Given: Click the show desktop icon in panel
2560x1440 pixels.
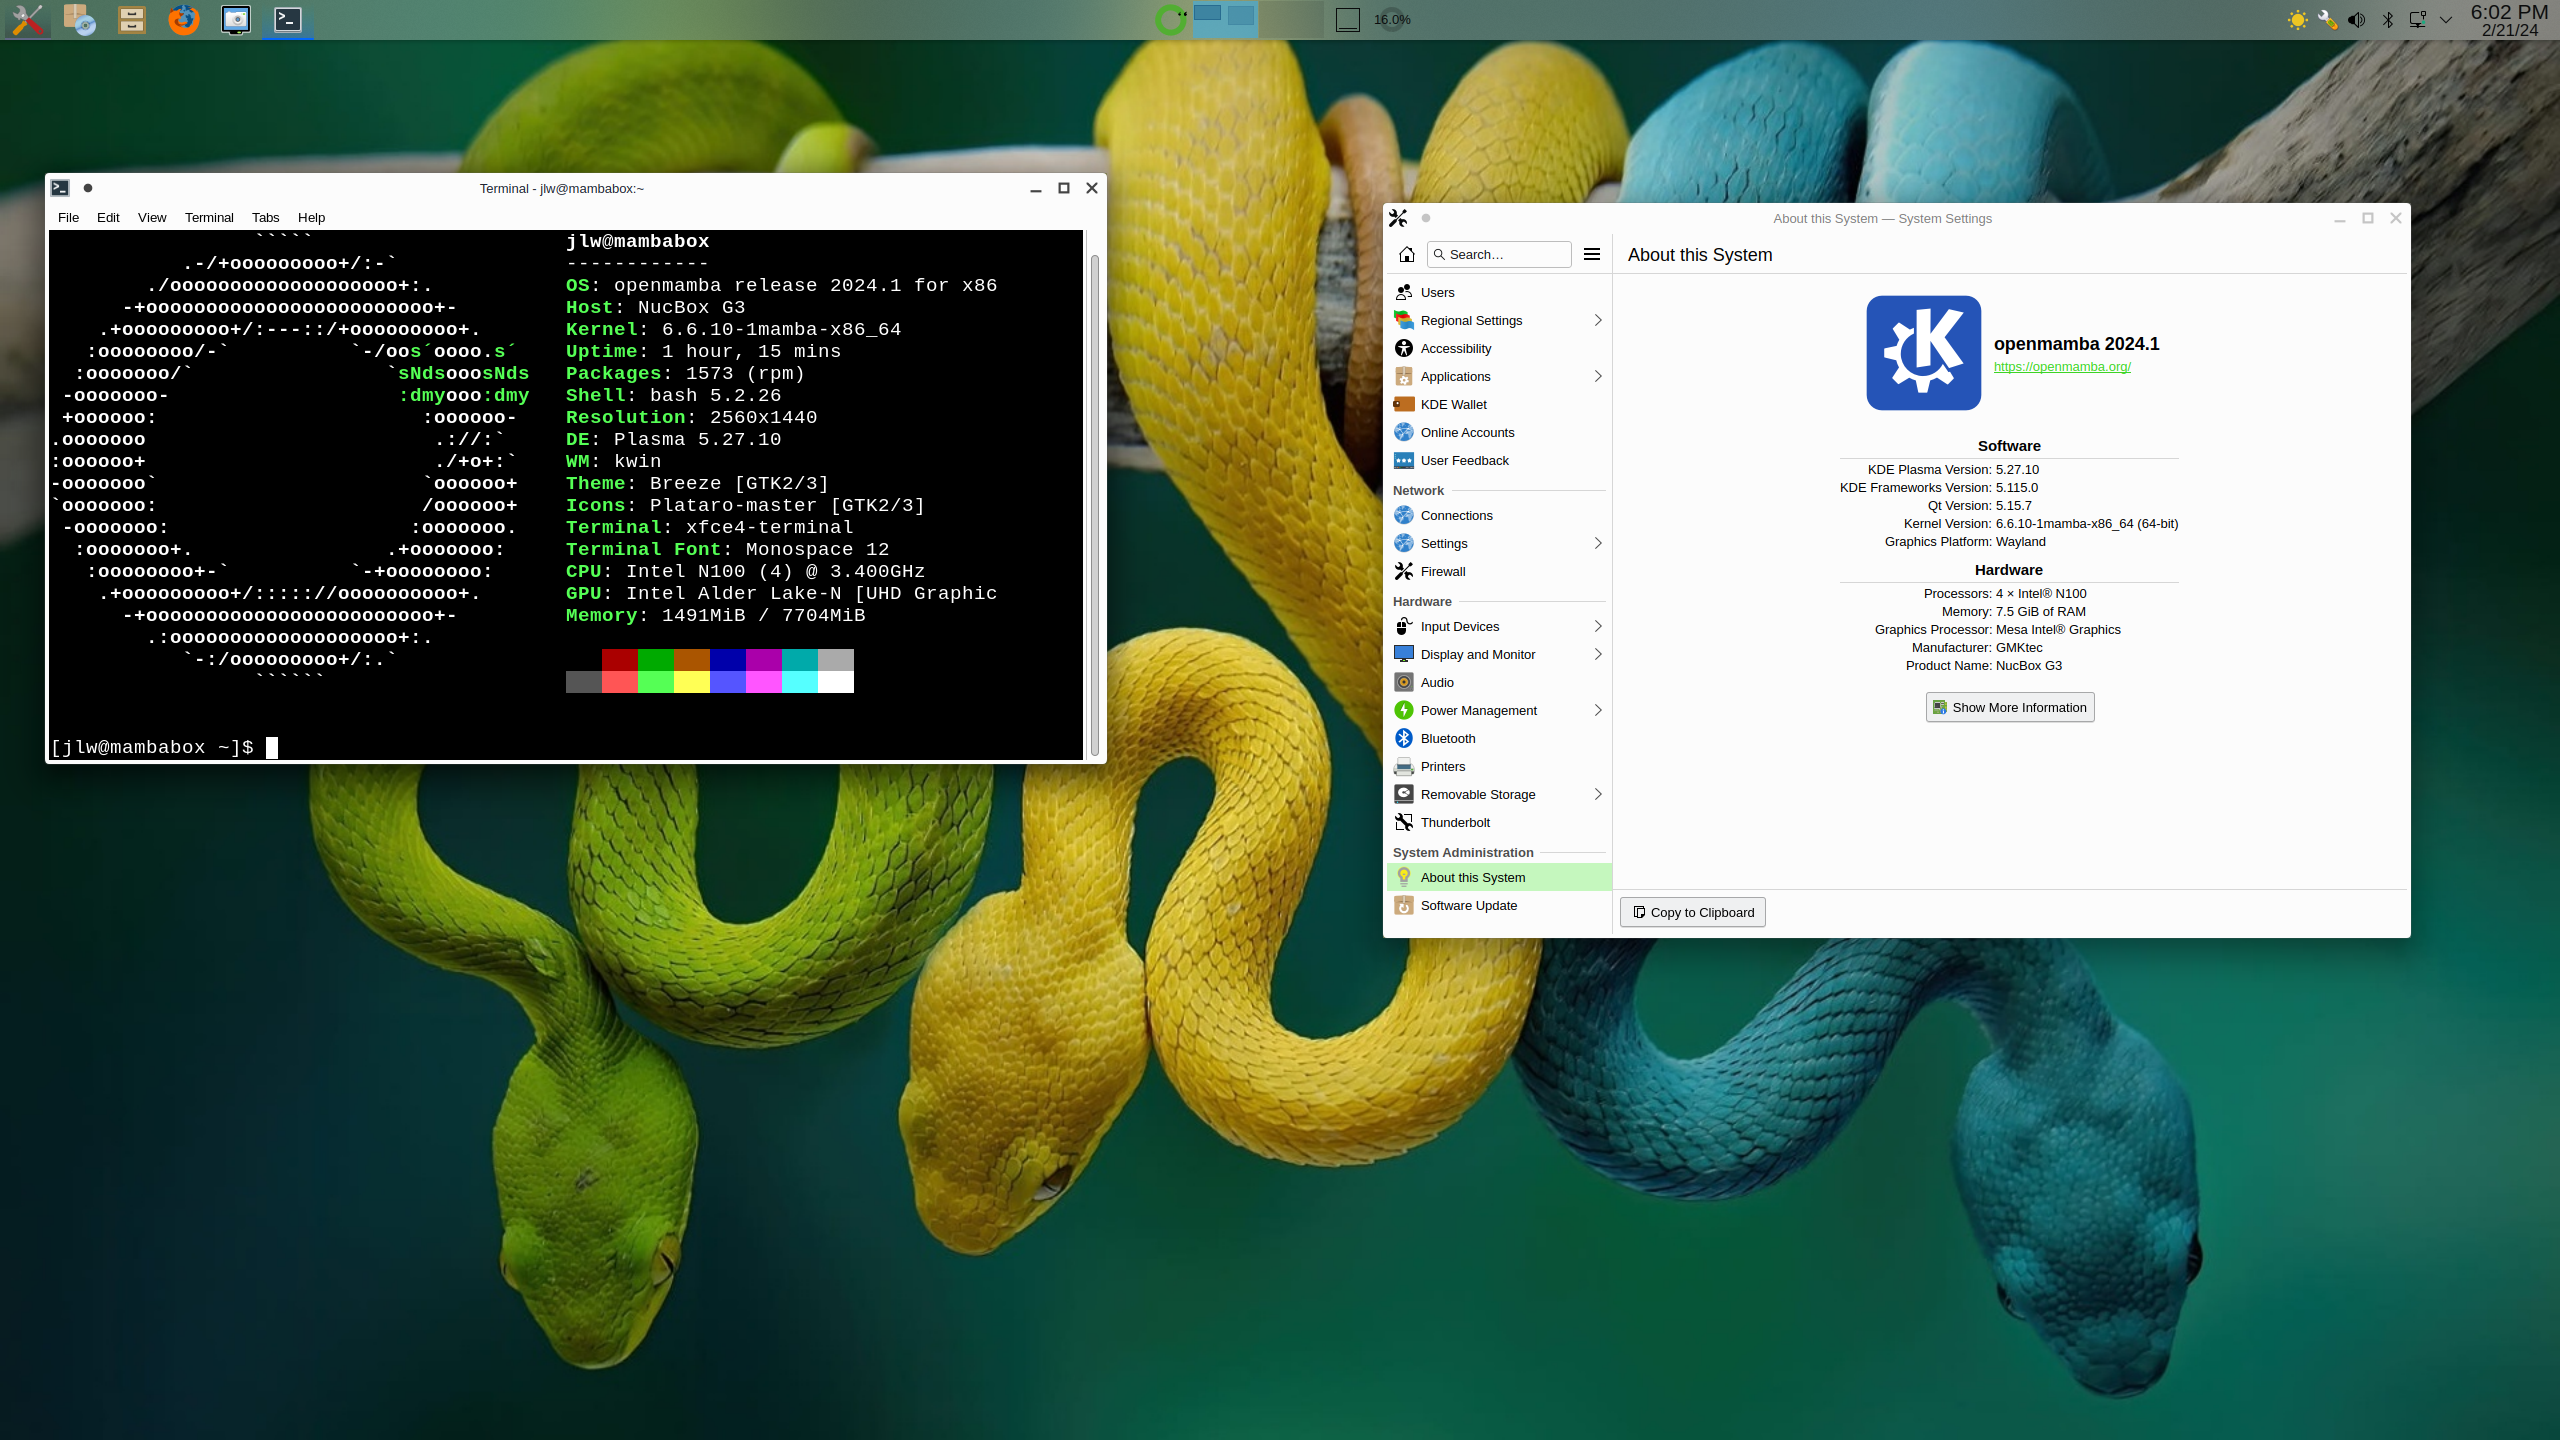Looking at the screenshot, I should (1347, 19).
